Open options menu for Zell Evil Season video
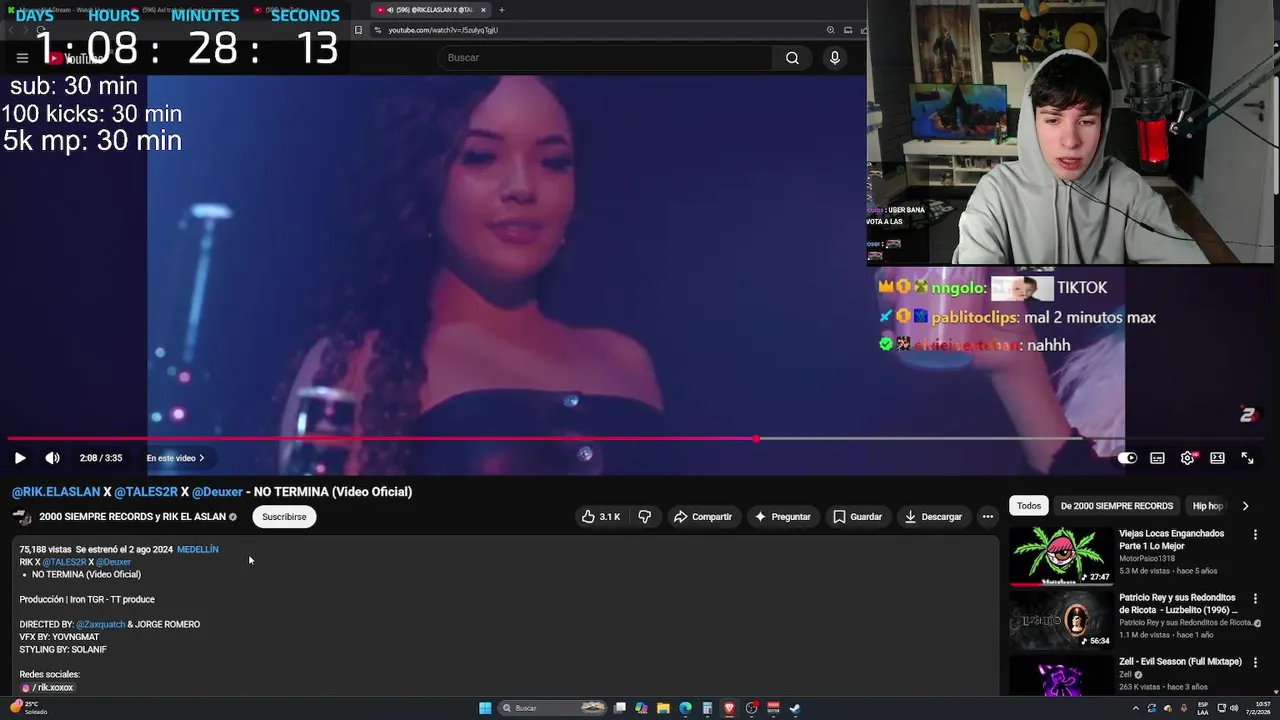 [x=1255, y=663]
